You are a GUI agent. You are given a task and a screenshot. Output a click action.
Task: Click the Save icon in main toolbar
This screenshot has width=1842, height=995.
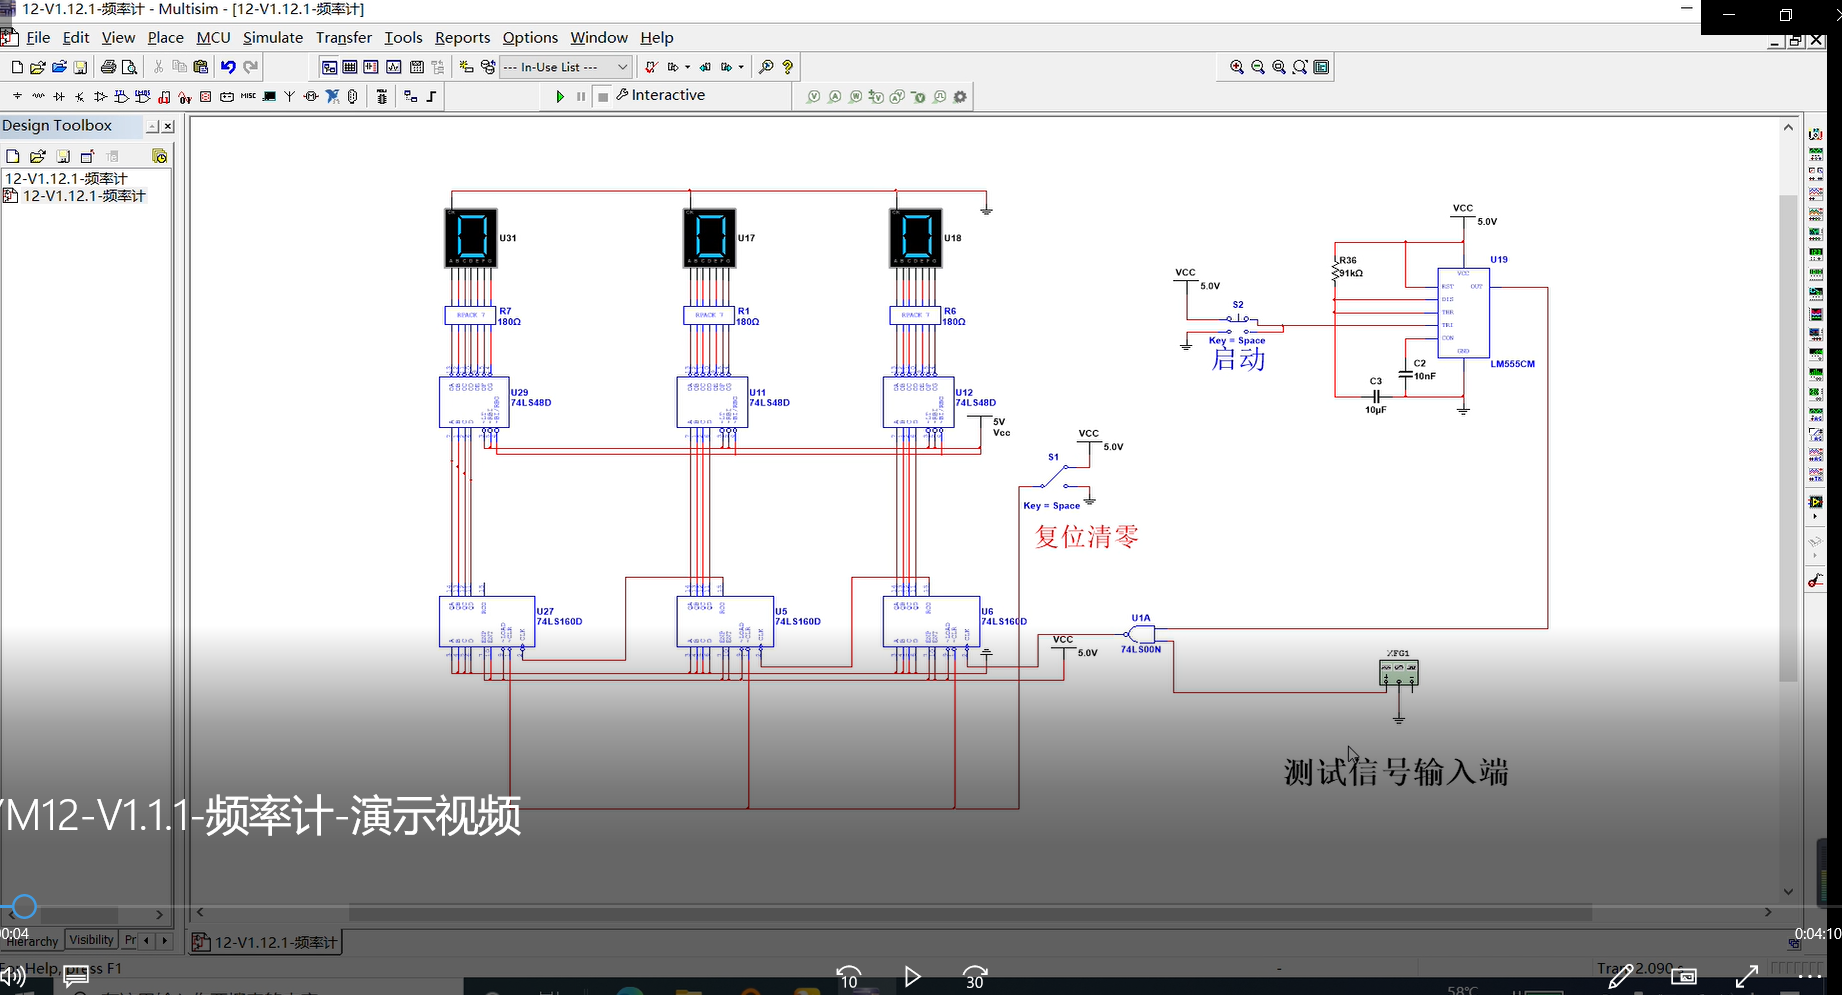pos(80,67)
